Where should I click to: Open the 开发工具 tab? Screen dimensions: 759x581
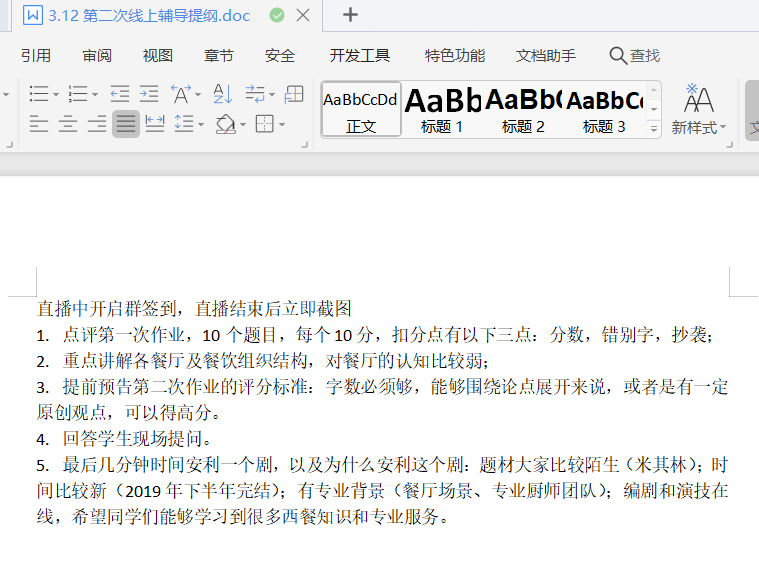click(x=360, y=56)
